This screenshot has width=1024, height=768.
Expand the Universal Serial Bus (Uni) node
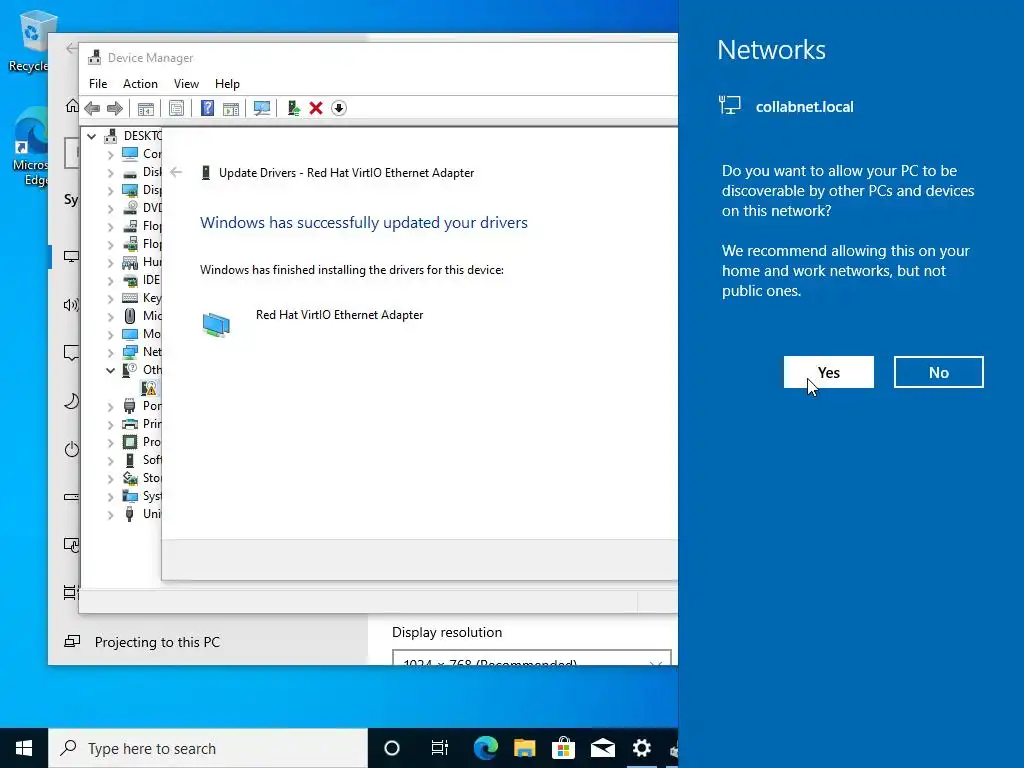tap(110, 515)
